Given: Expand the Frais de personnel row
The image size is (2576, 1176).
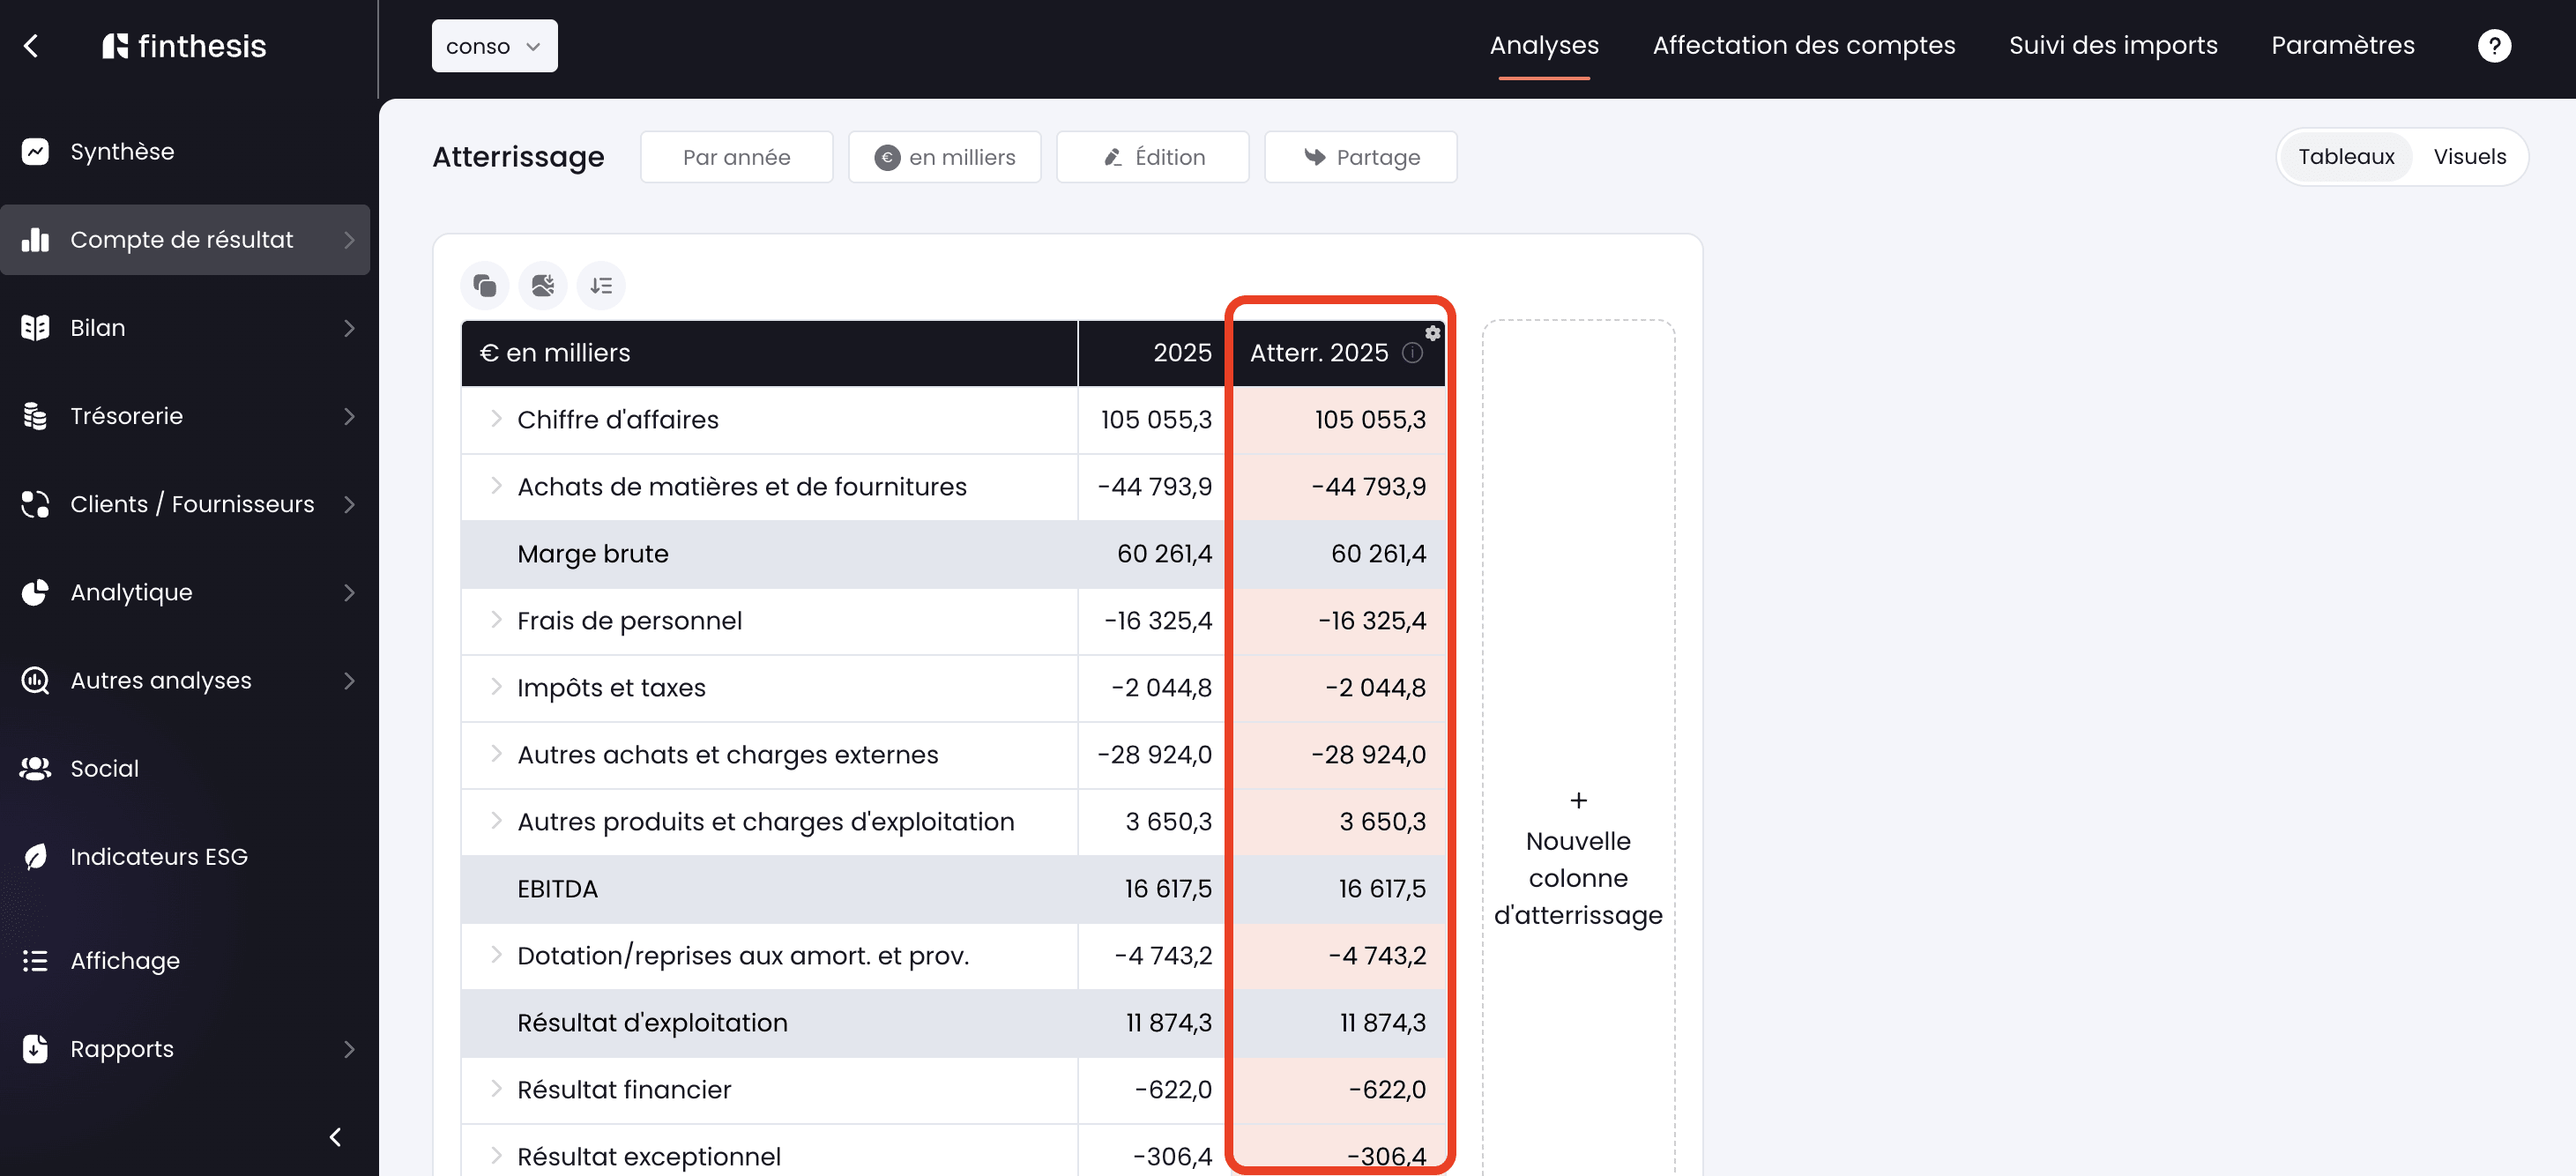Looking at the screenshot, I should [496, 620].
